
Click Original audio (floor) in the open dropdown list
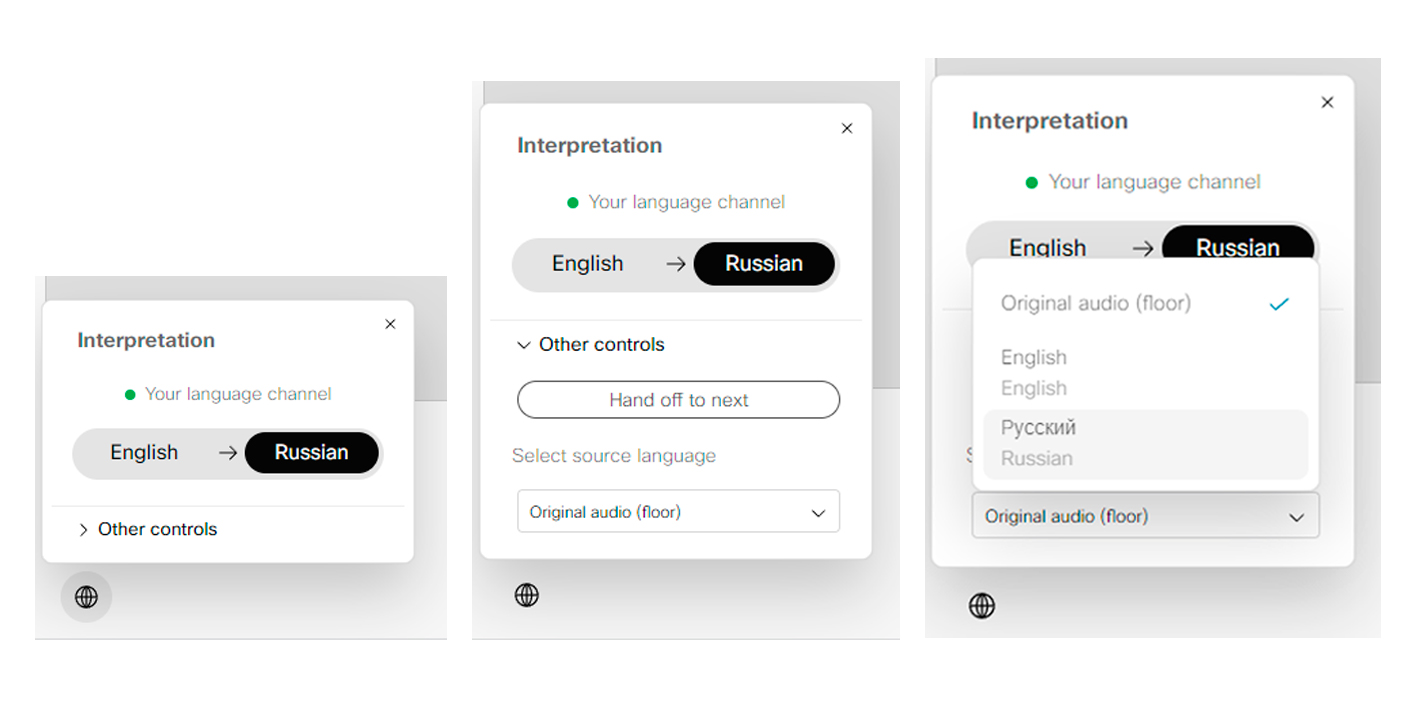click(x=1095, y=303)
